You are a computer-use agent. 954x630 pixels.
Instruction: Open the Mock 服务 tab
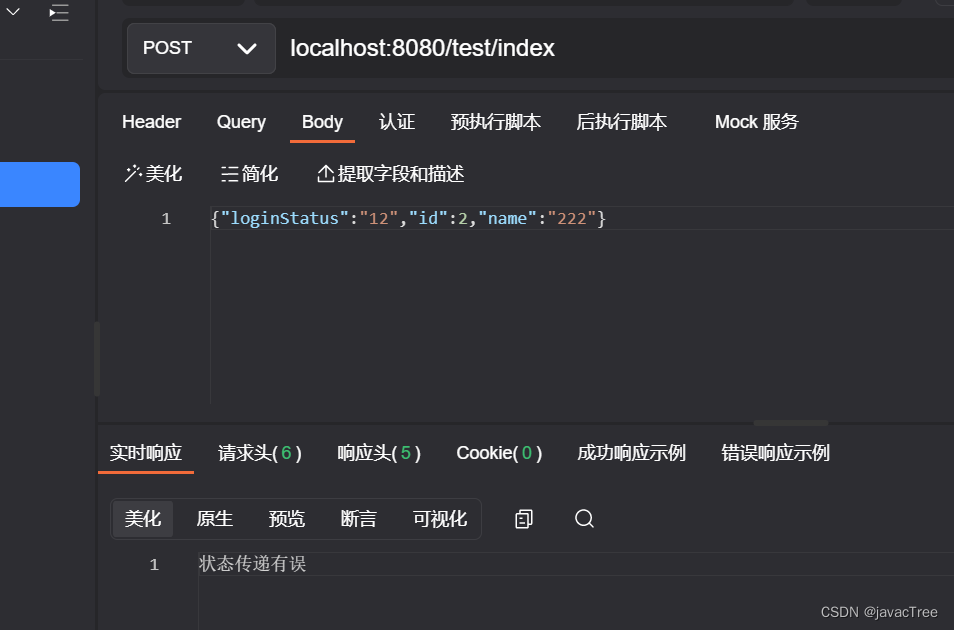[x=756, y=121]
